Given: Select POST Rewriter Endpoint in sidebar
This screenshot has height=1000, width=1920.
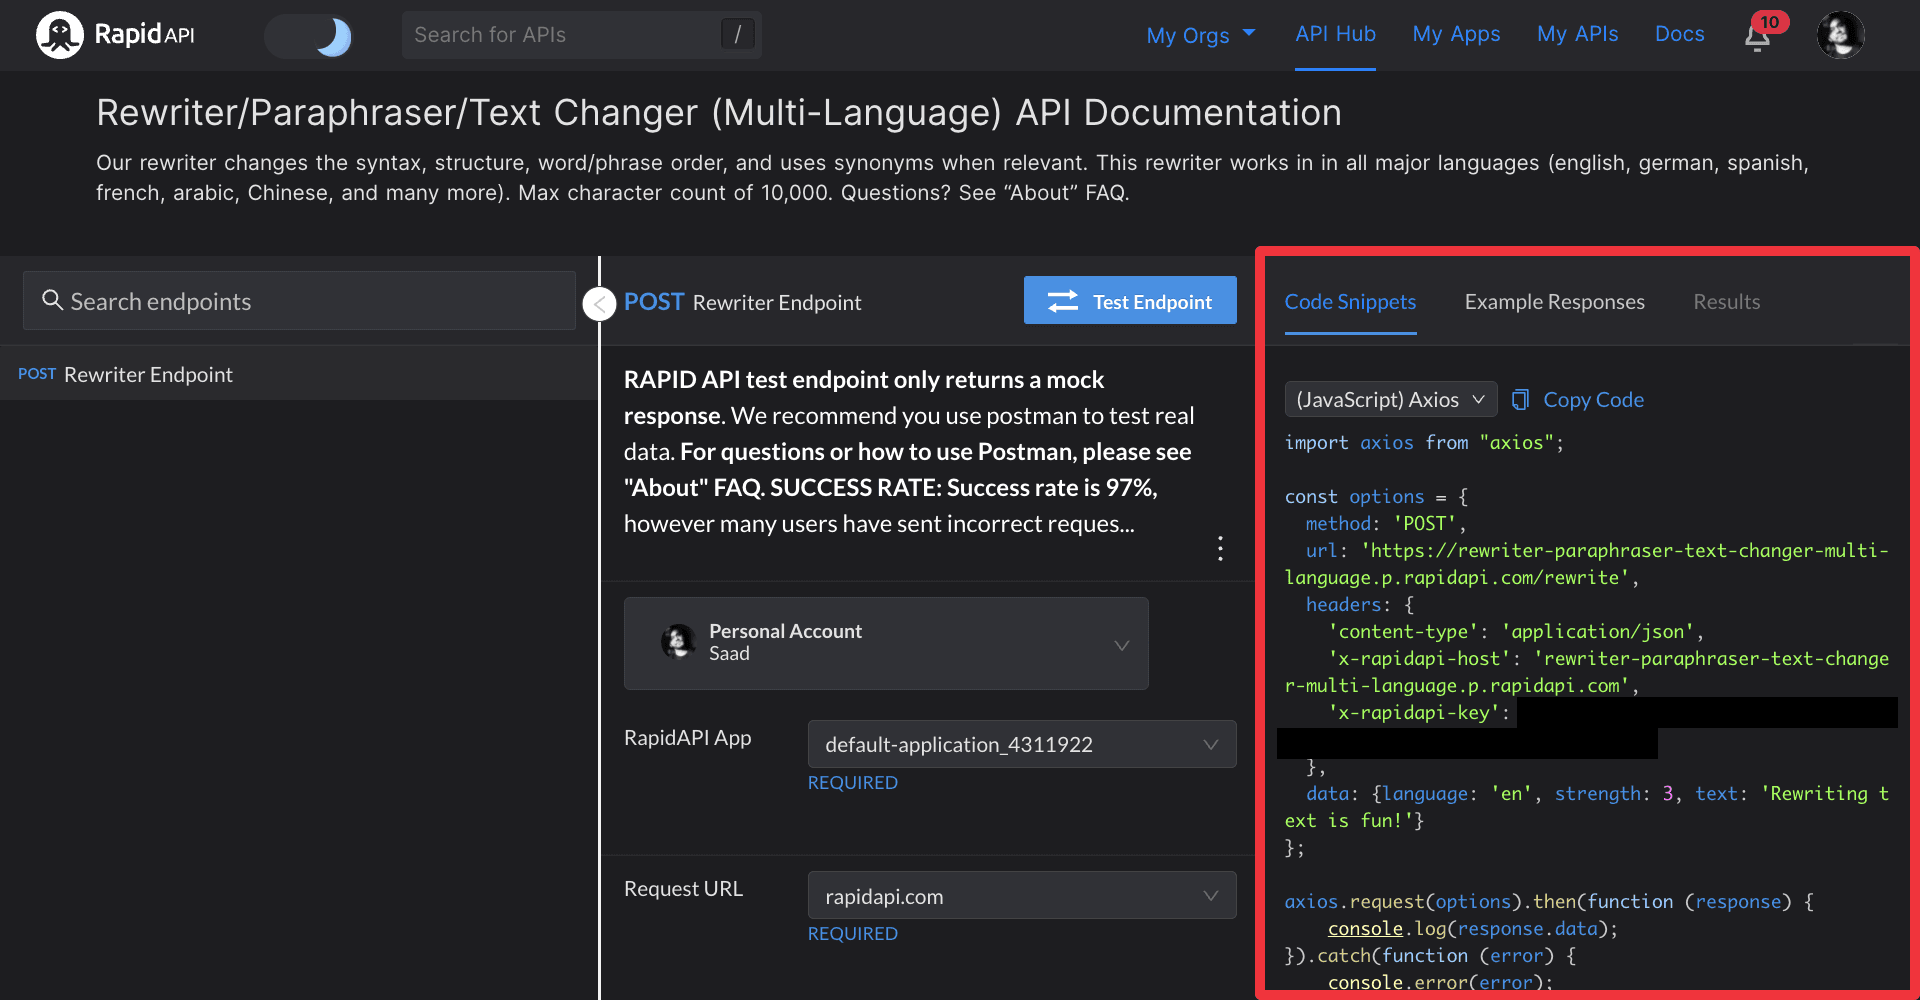Looking at the screenshot, I should [x=299, y=374].
